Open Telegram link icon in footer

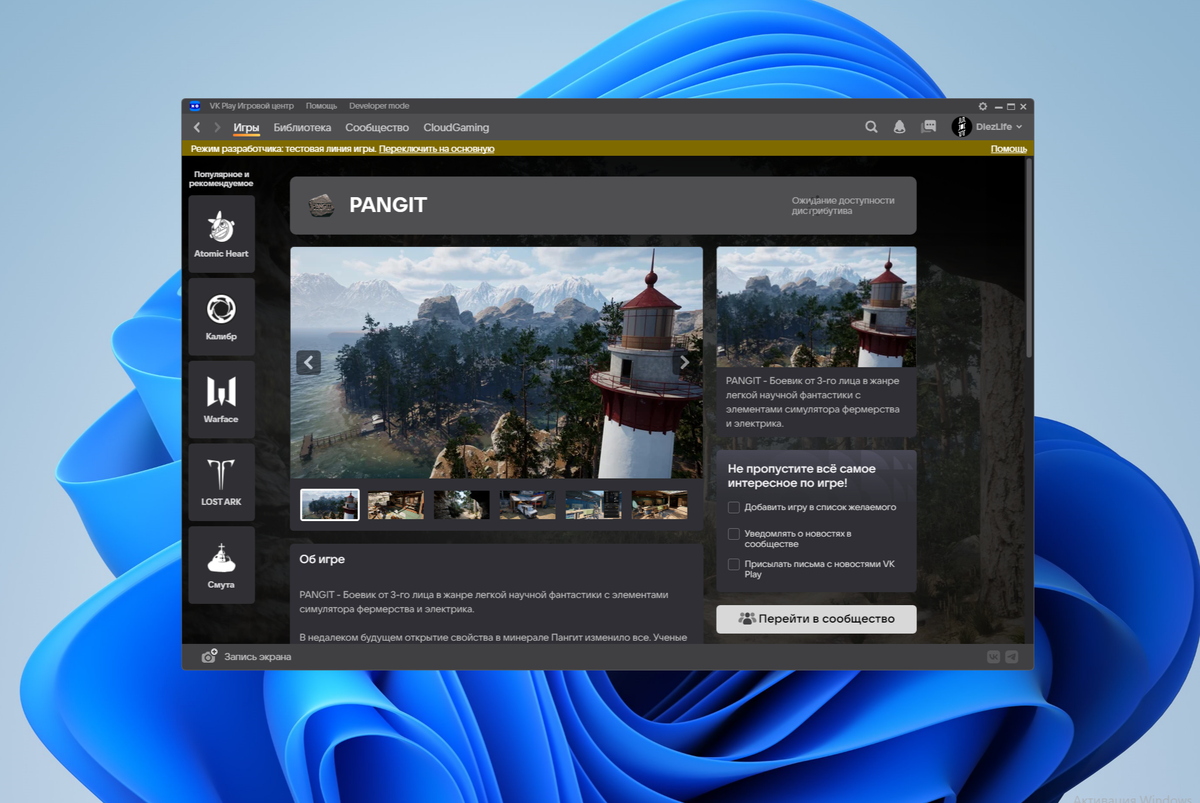click(1012, 656)
